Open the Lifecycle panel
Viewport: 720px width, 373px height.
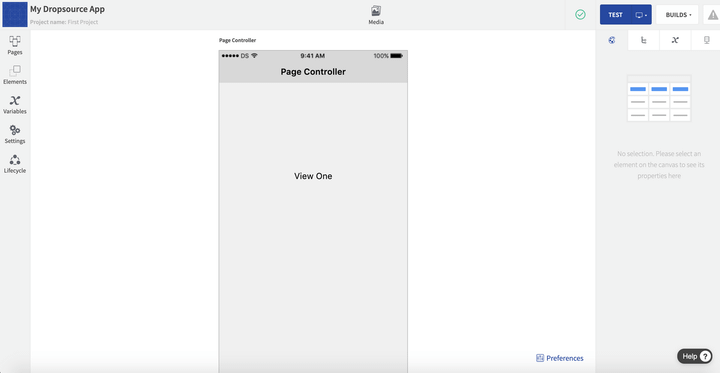(x=15, y=164)
